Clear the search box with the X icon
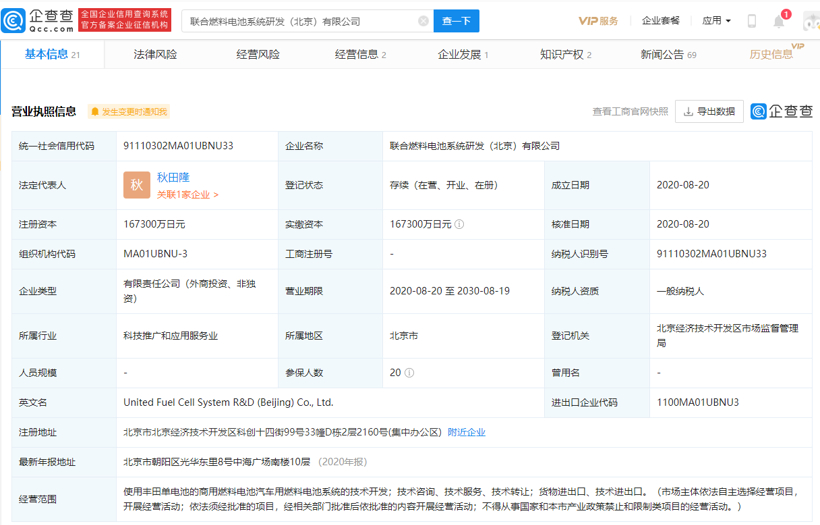 click(x=424, y=21)
